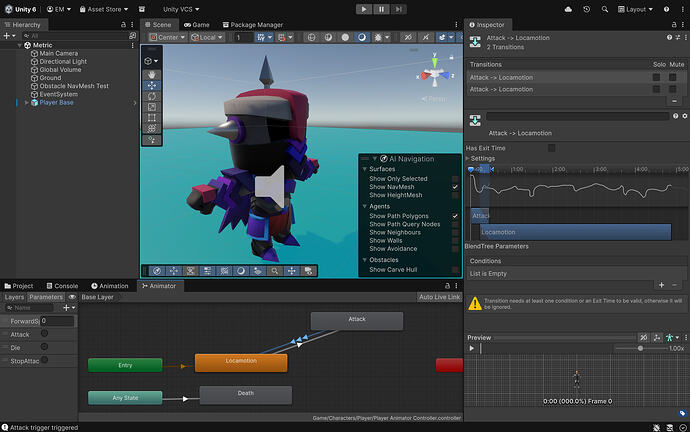Open Unity VCS dropdown
Viewport: 690px width, 432px height.
tap(181, 9)
